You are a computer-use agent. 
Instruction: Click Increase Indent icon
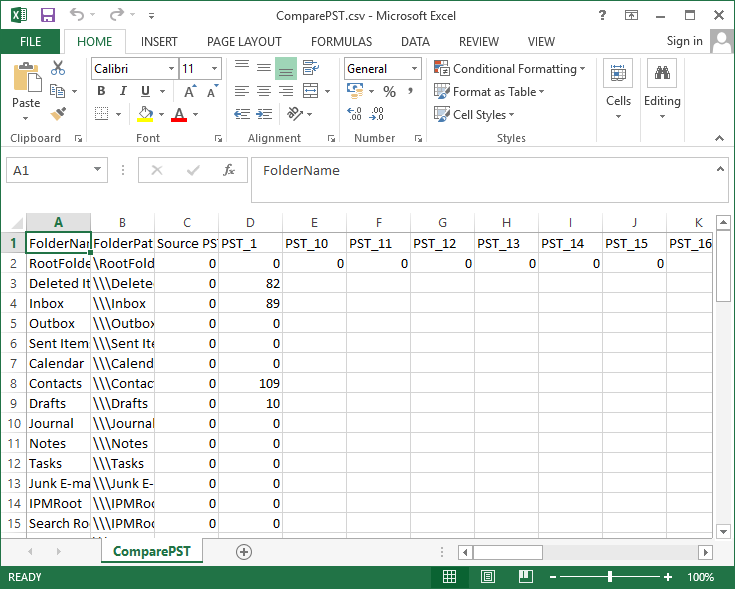click(x=264, y=114)
